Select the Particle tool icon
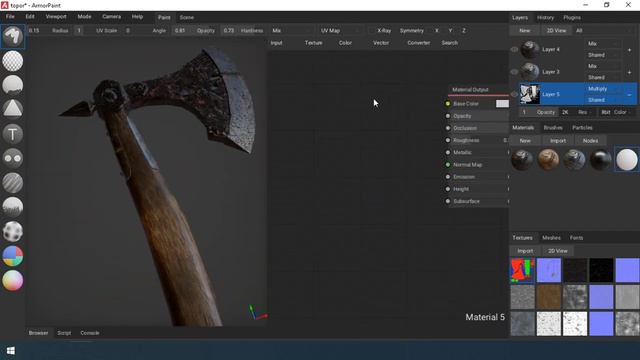The image size is (640, 360). pos(13,207)
